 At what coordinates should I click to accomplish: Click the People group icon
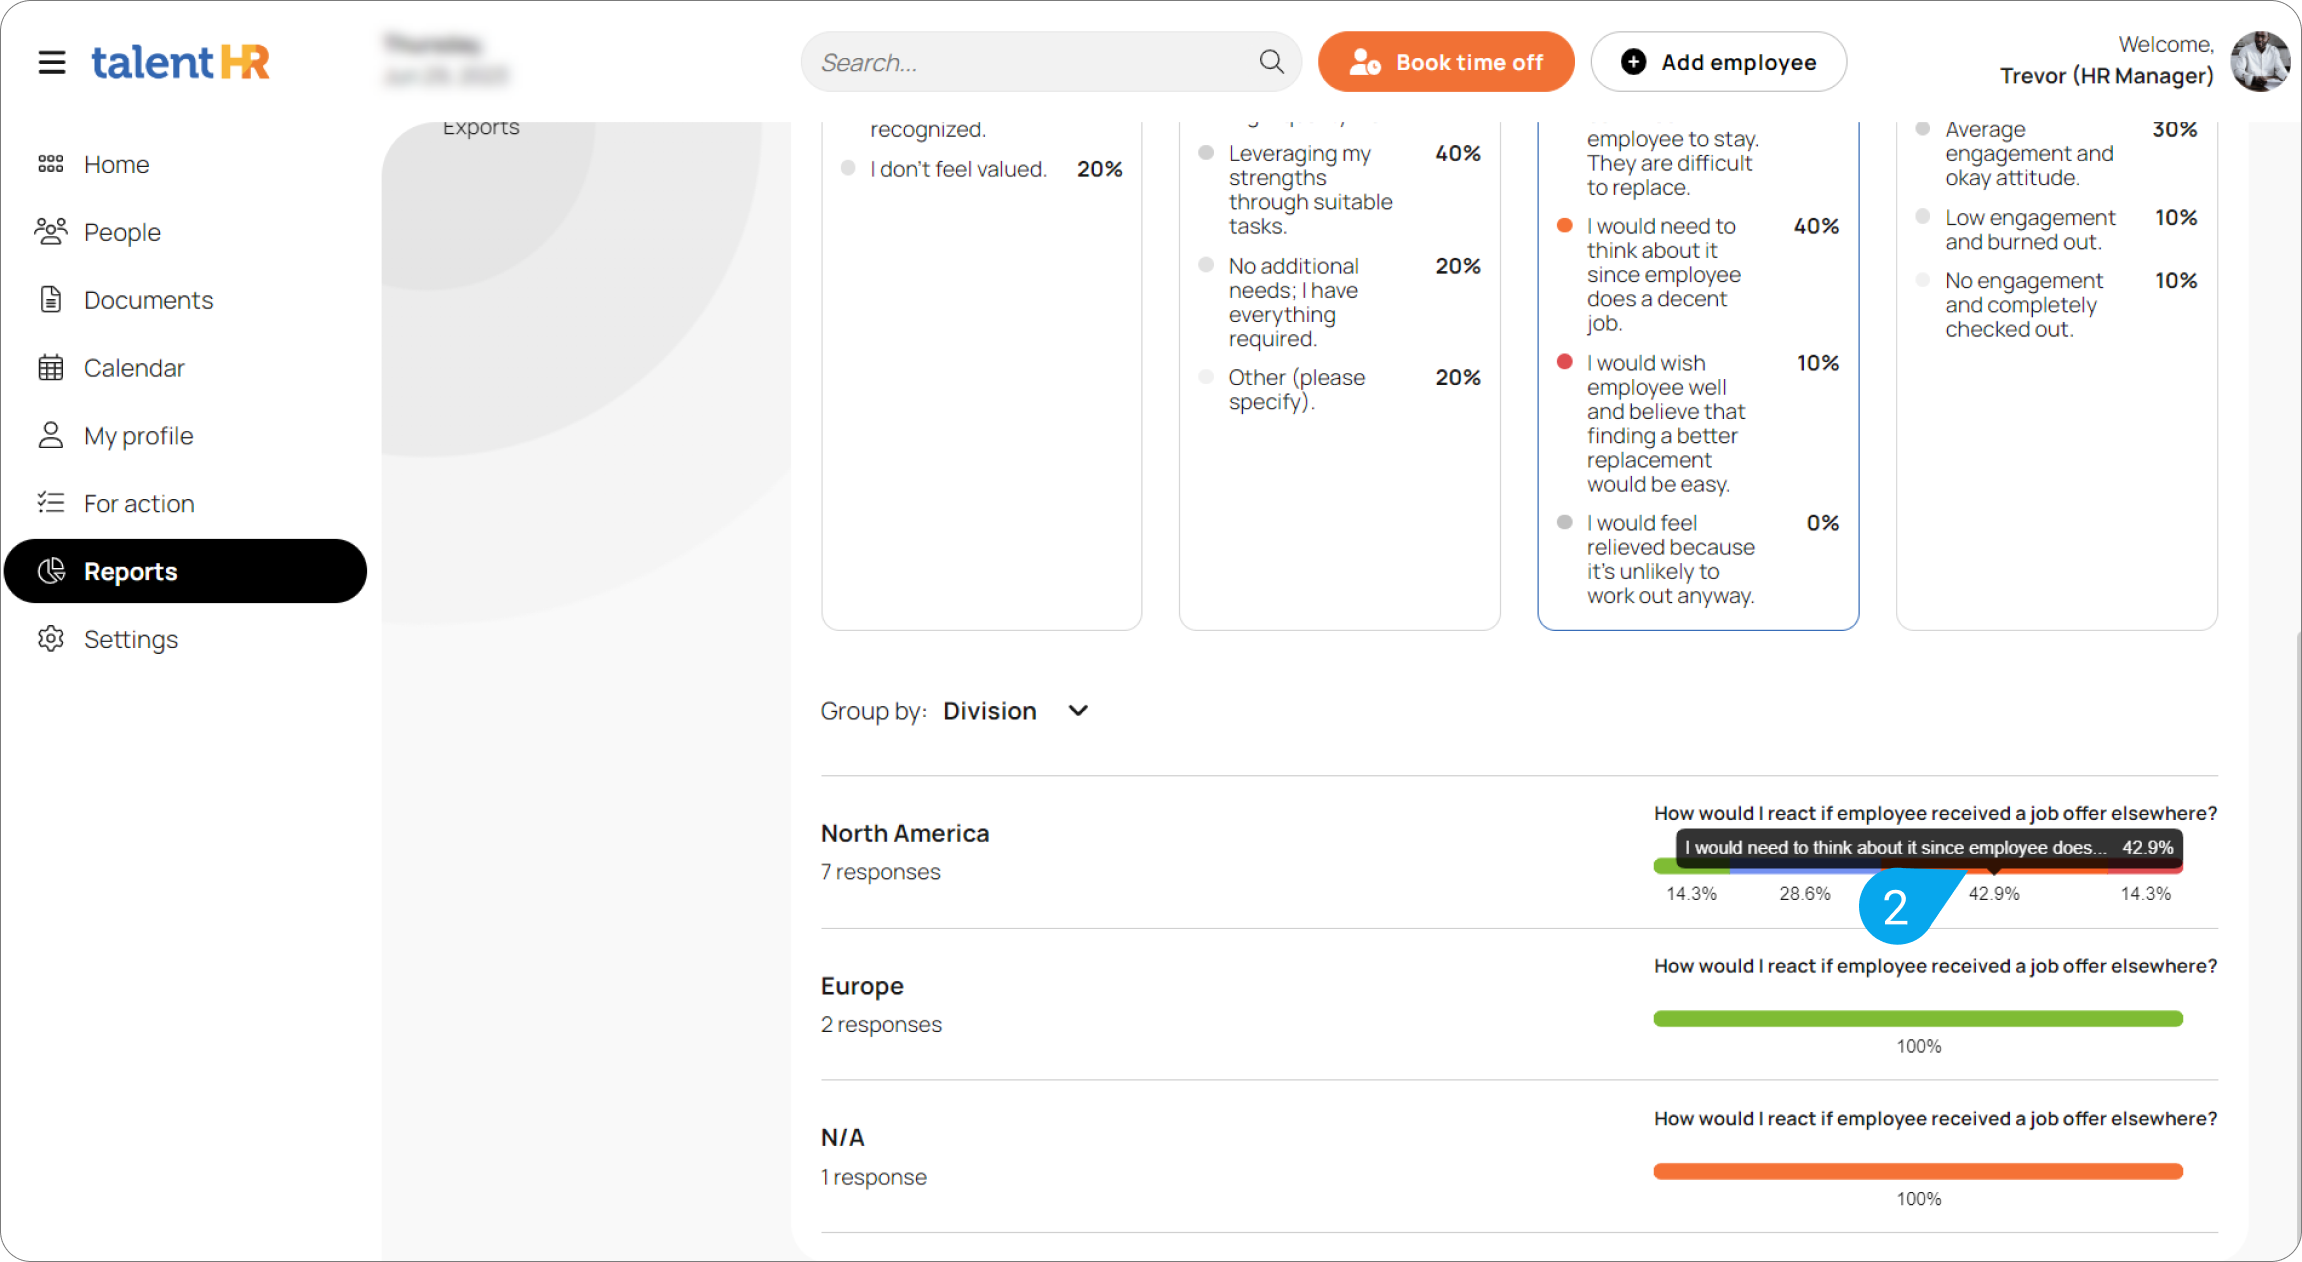[x=51, y=232]
